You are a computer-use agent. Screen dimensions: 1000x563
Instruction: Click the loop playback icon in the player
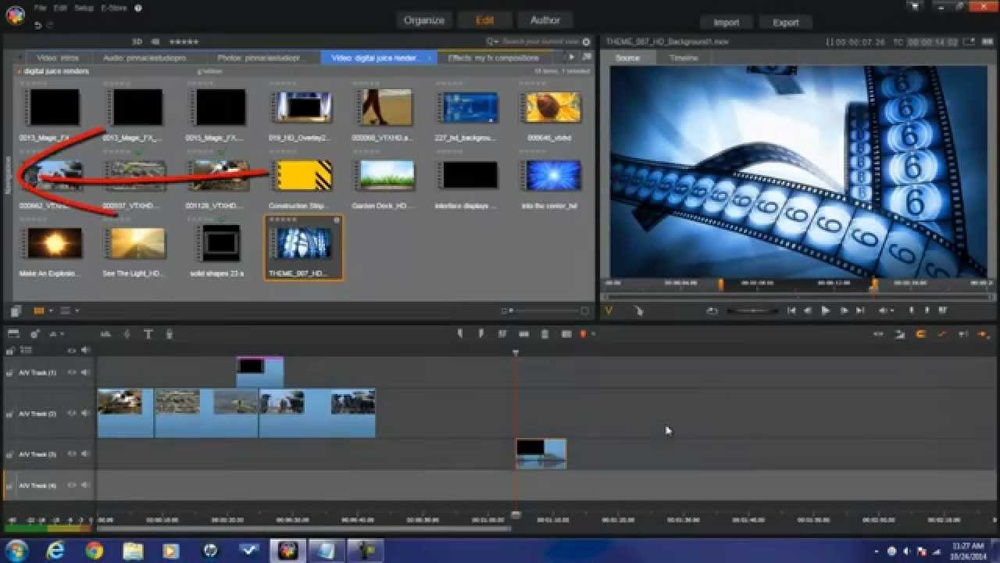pos(711,311)
